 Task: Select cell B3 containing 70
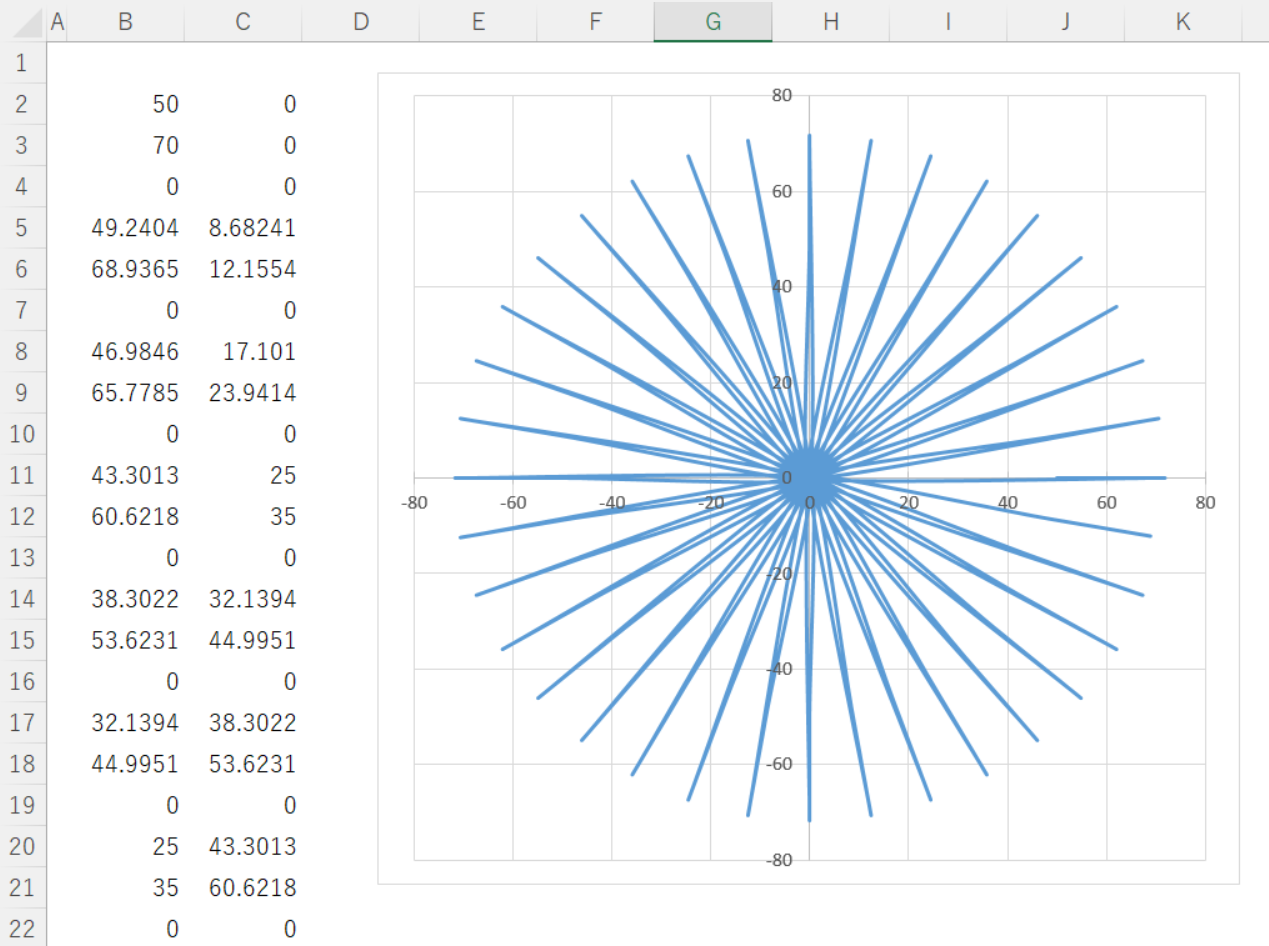(x=125, y=146)
